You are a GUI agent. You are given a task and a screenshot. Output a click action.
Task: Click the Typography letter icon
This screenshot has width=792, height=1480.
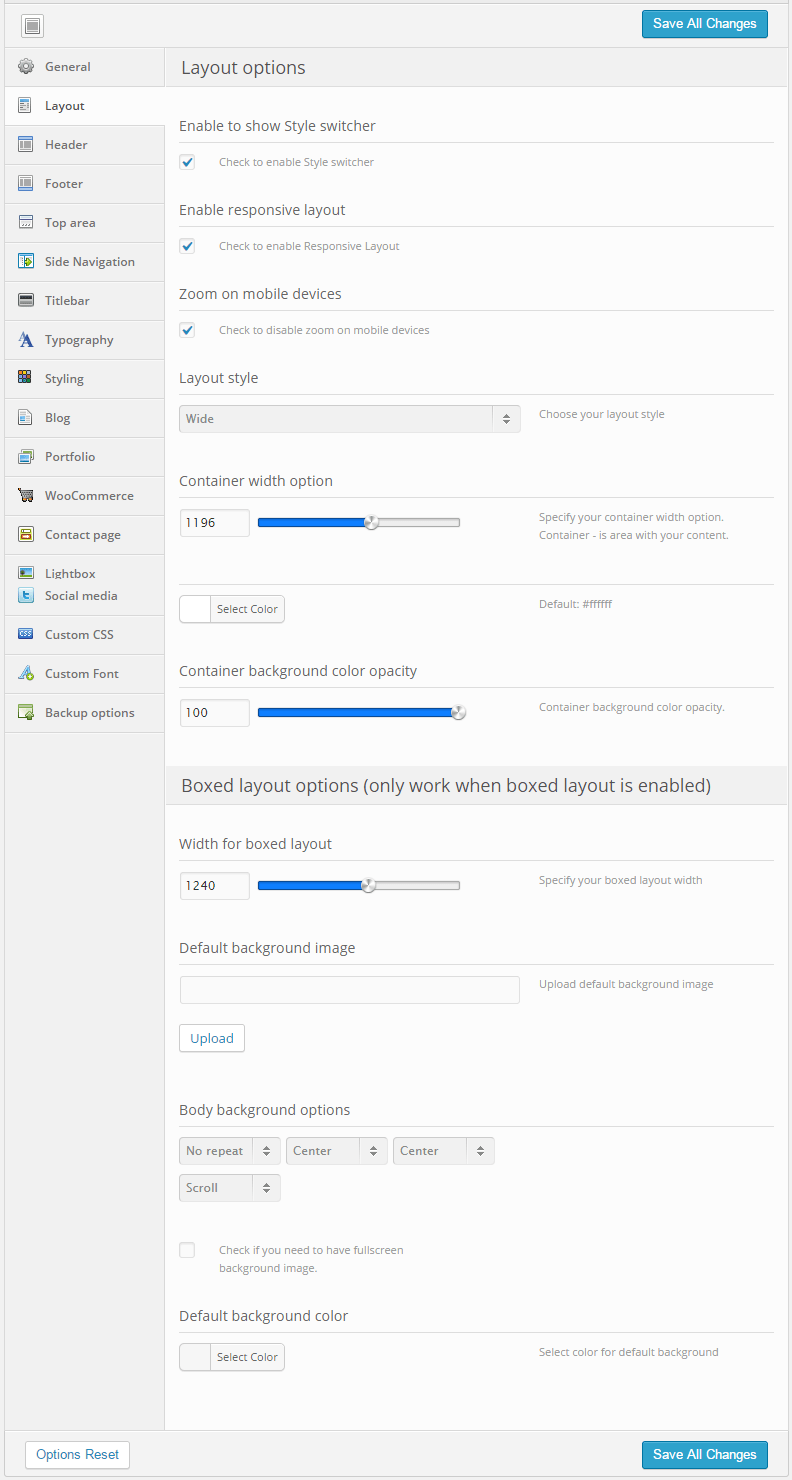pos(26,340)
